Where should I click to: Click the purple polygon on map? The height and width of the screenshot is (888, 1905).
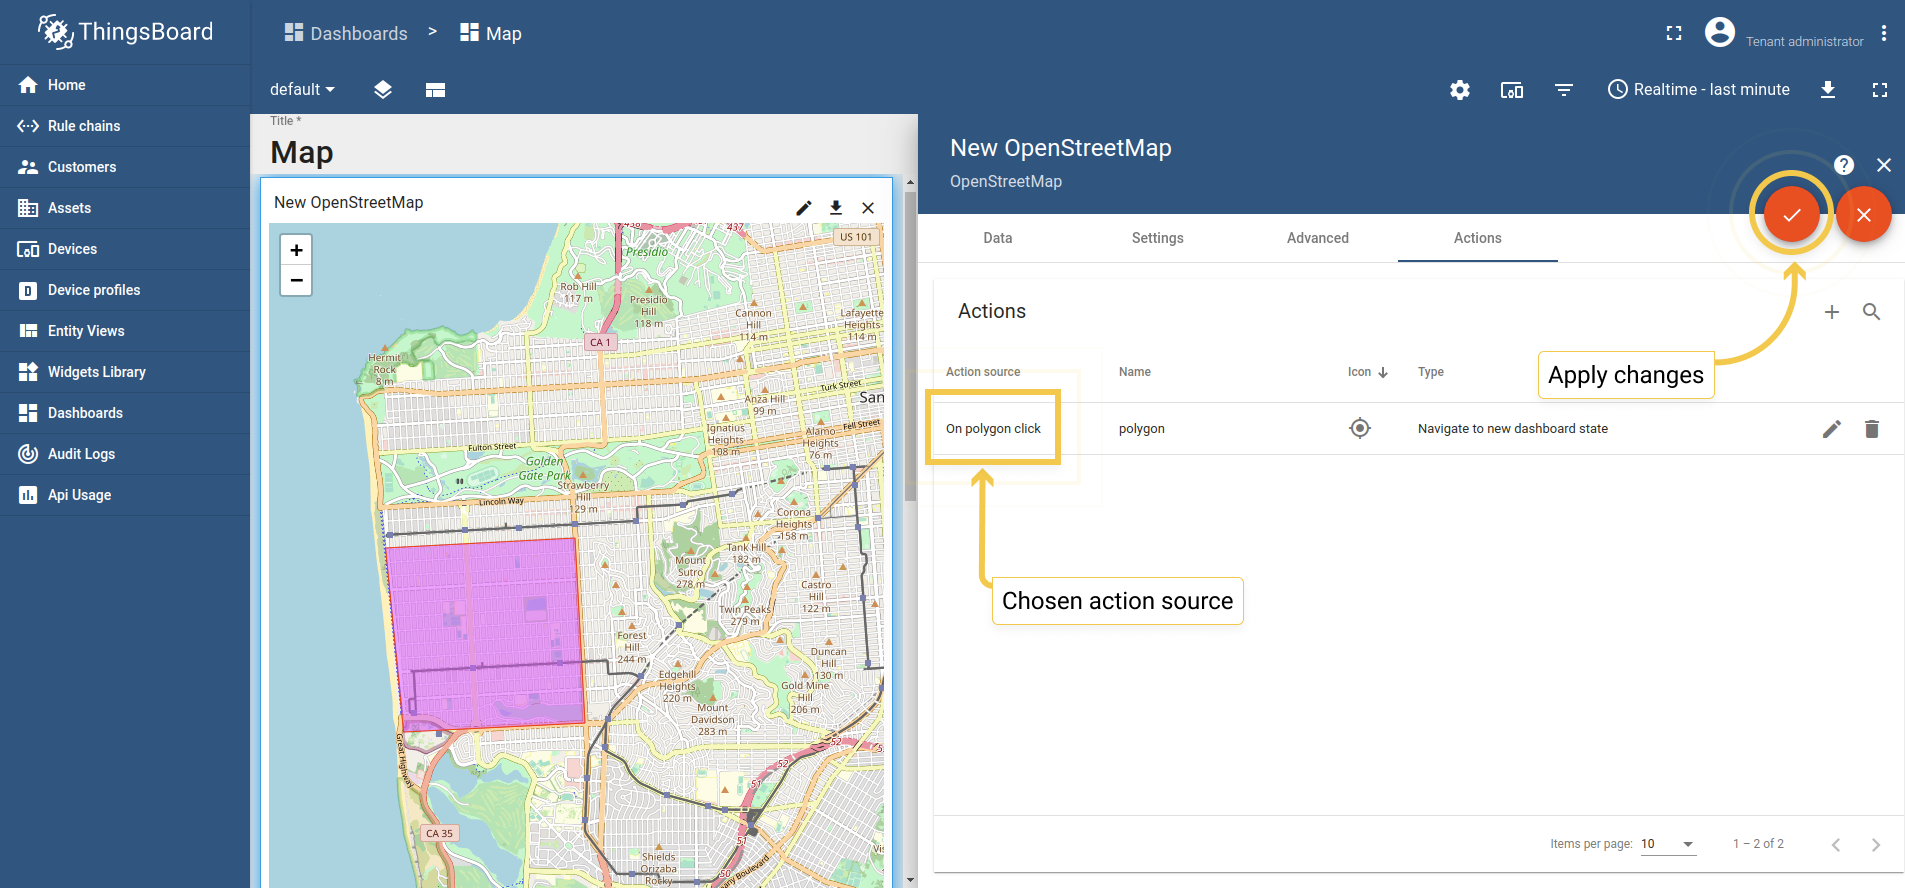[487, 633]
